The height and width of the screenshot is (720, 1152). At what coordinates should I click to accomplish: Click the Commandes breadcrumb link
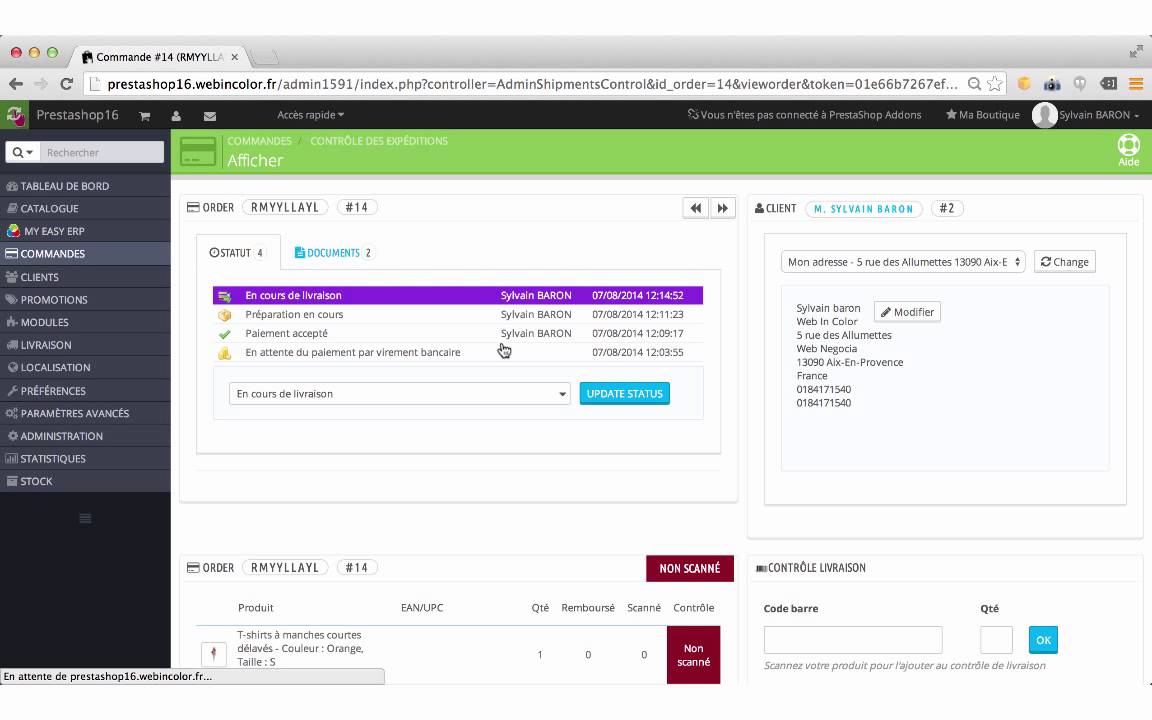(259, 141)
